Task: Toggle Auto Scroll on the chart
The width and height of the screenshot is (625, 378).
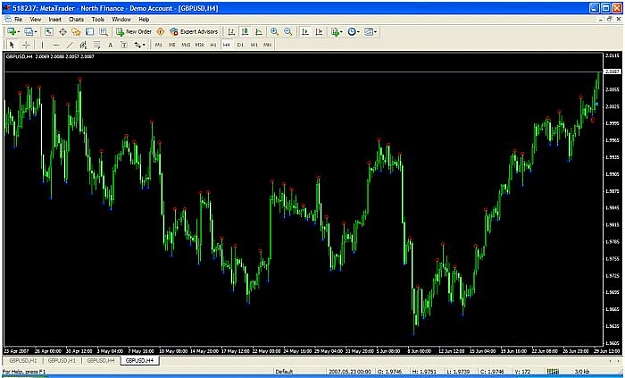Action: point(305,32)
